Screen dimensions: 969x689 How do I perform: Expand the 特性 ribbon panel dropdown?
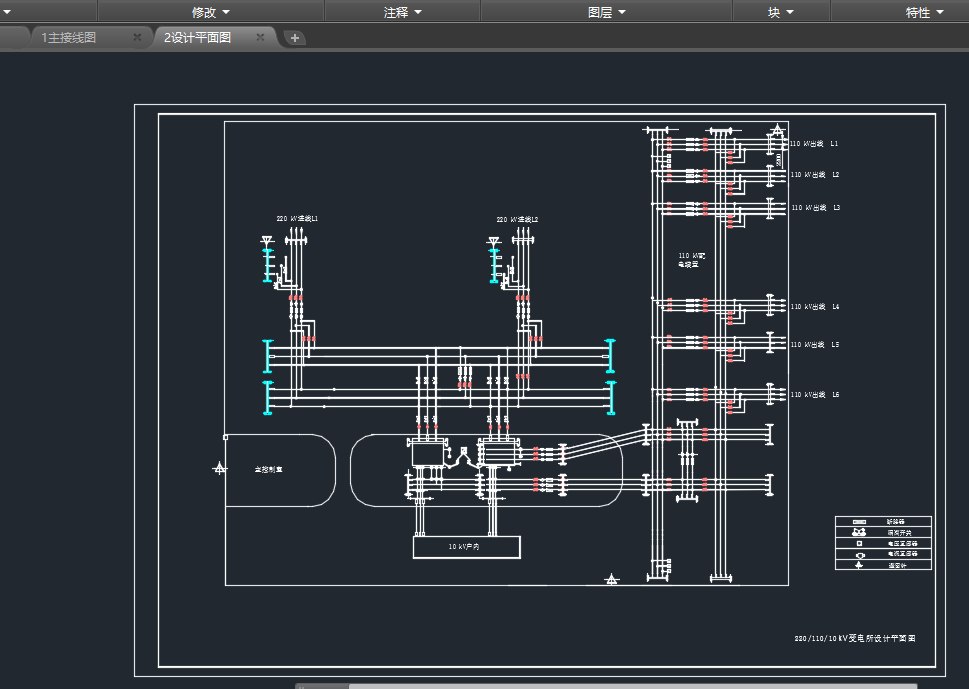pyautogui.click(x=925, y=12)
